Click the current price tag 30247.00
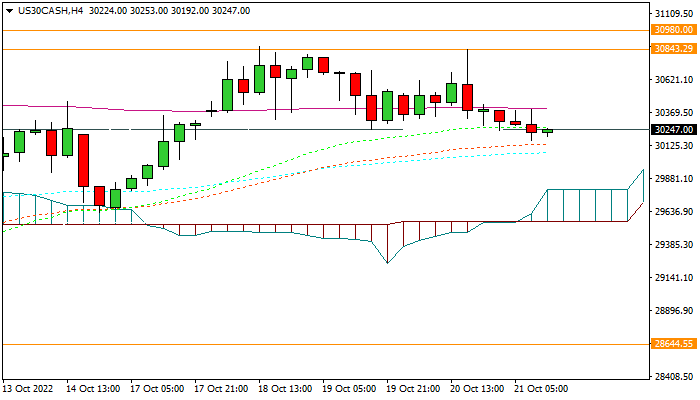The image size is (700, 400). click(672, 129)
